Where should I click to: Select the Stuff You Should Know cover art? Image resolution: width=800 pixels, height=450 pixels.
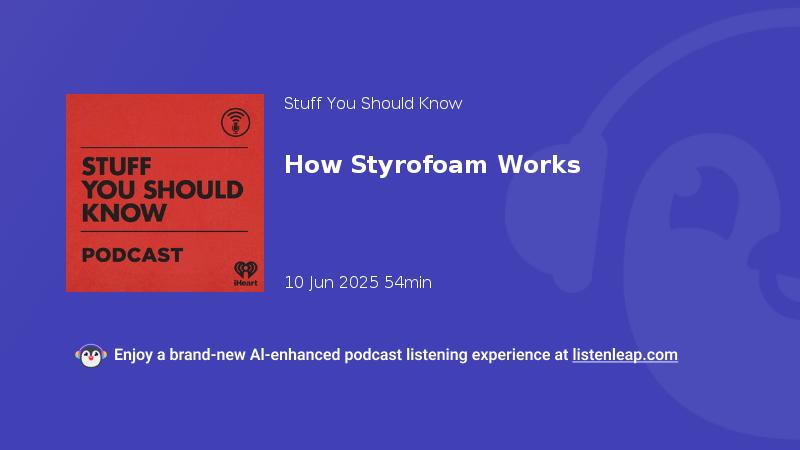coord(165,193)
